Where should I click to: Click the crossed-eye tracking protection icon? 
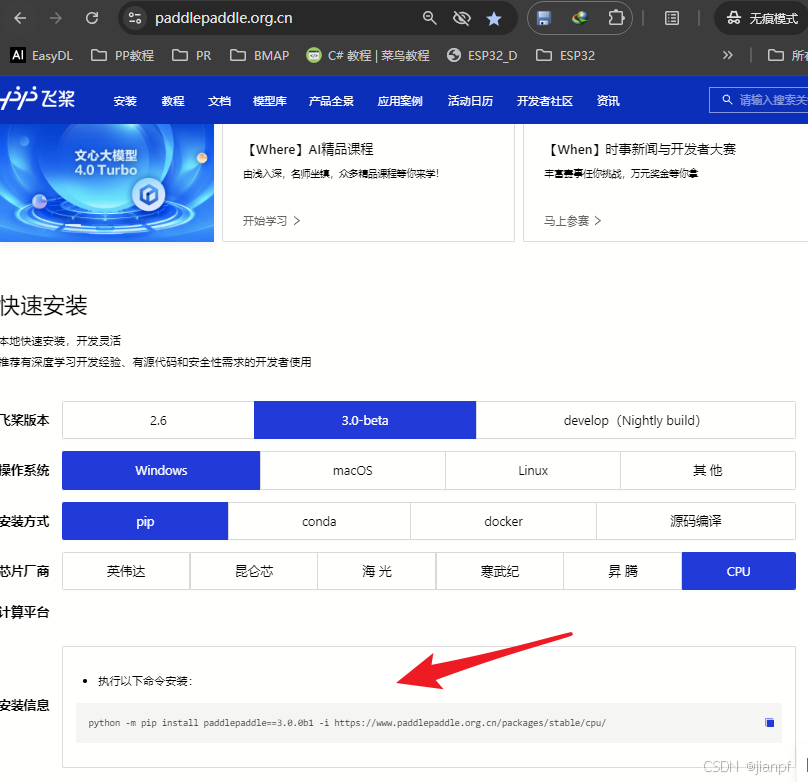(462, 19)
